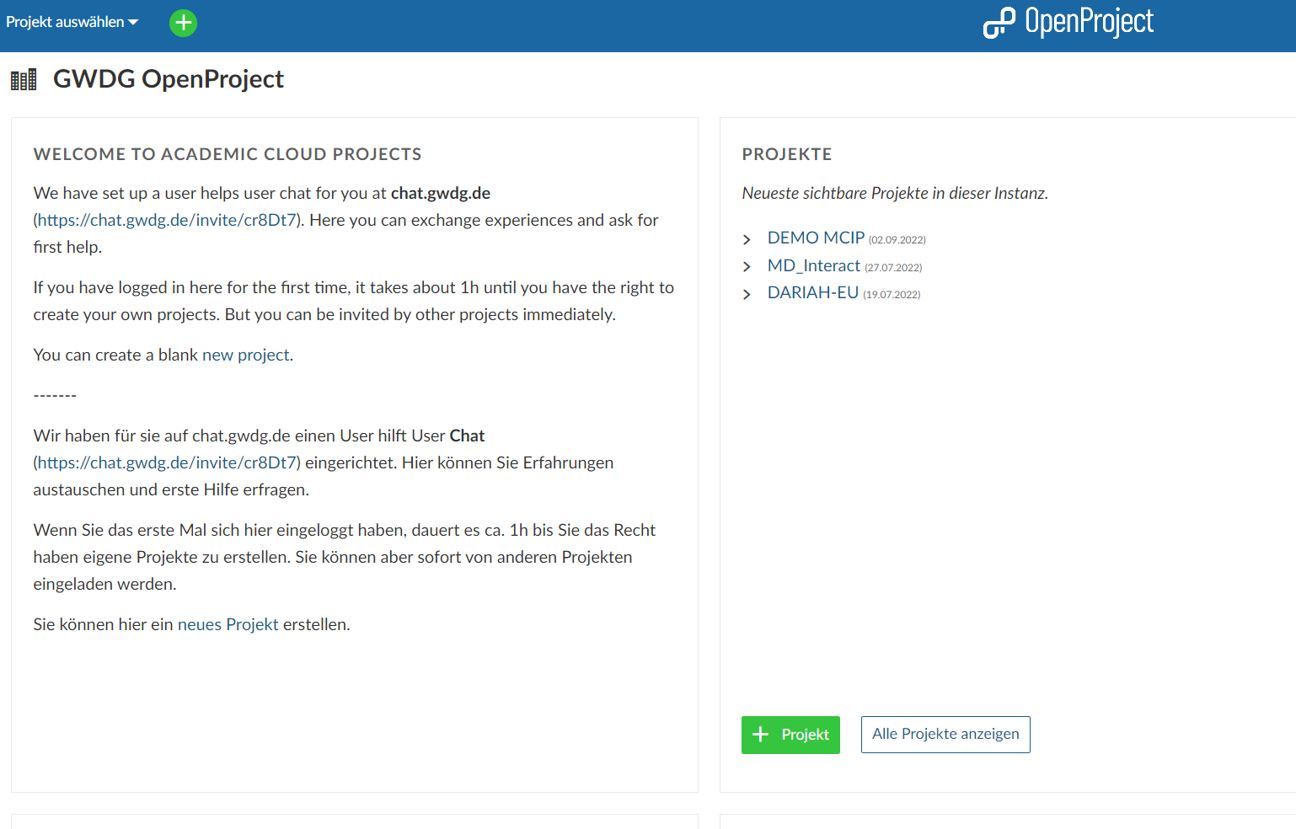Image resolution: width=1296 pixels, height=829 pixels.
Task: Follow the chat invite link in German paragraph
Action: click(167, 463)
